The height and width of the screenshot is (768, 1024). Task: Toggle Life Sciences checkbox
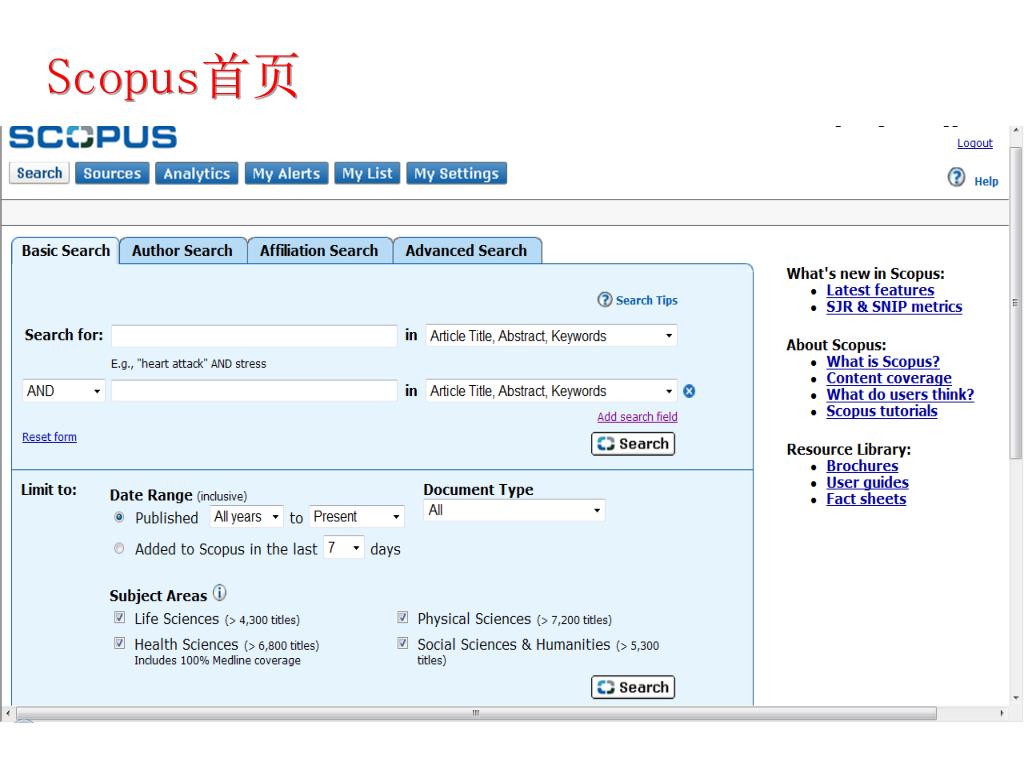coord(120,617)
